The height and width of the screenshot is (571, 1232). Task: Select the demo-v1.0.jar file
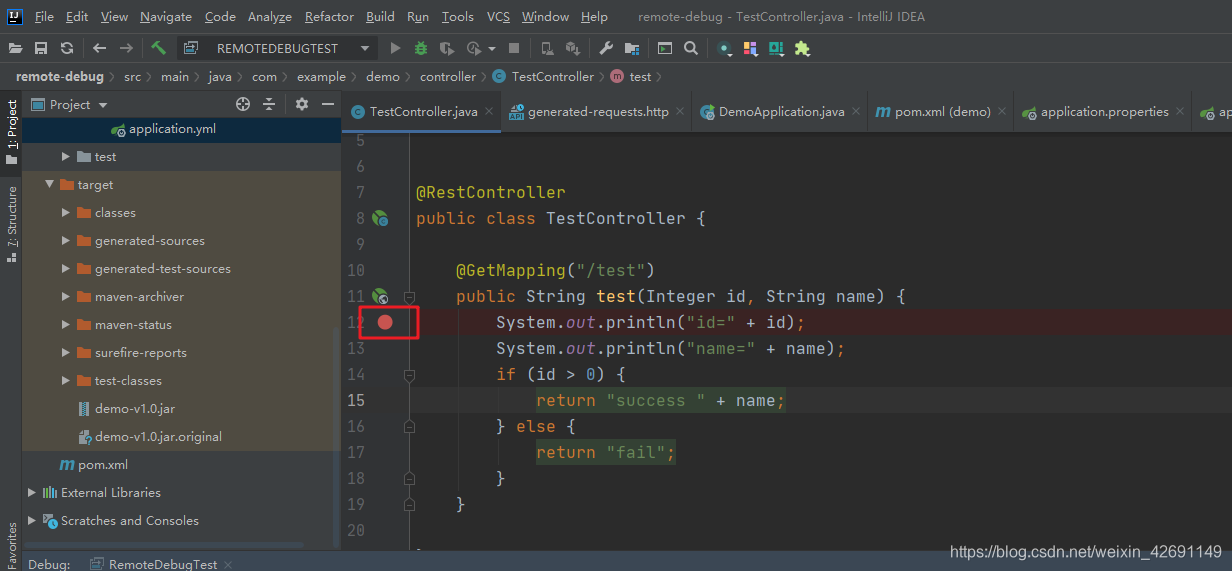[135, 408]
